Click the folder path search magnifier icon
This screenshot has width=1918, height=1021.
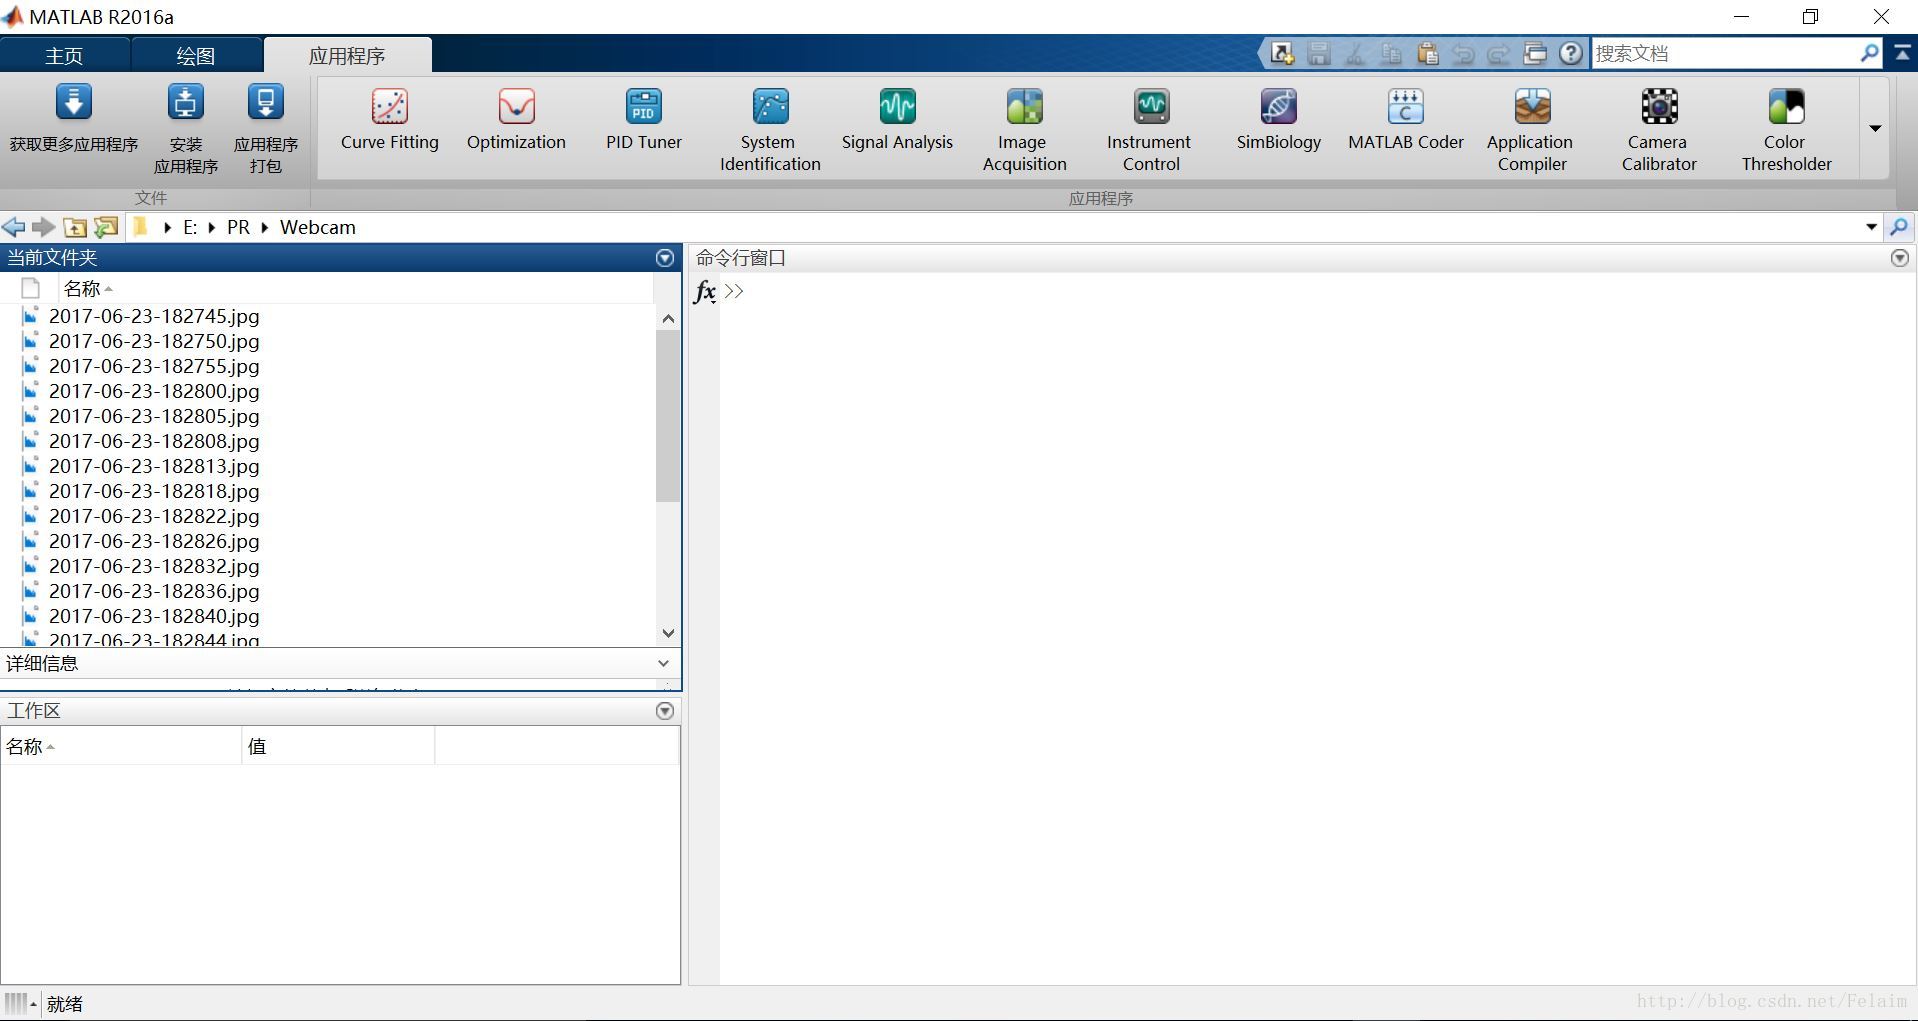(x=1899, y=227)
